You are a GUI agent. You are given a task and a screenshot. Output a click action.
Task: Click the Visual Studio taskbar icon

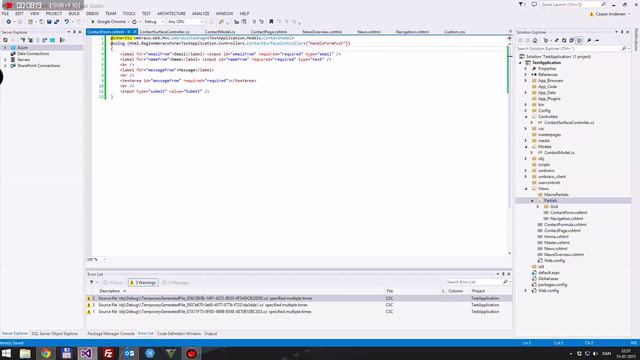coord(86,353)
